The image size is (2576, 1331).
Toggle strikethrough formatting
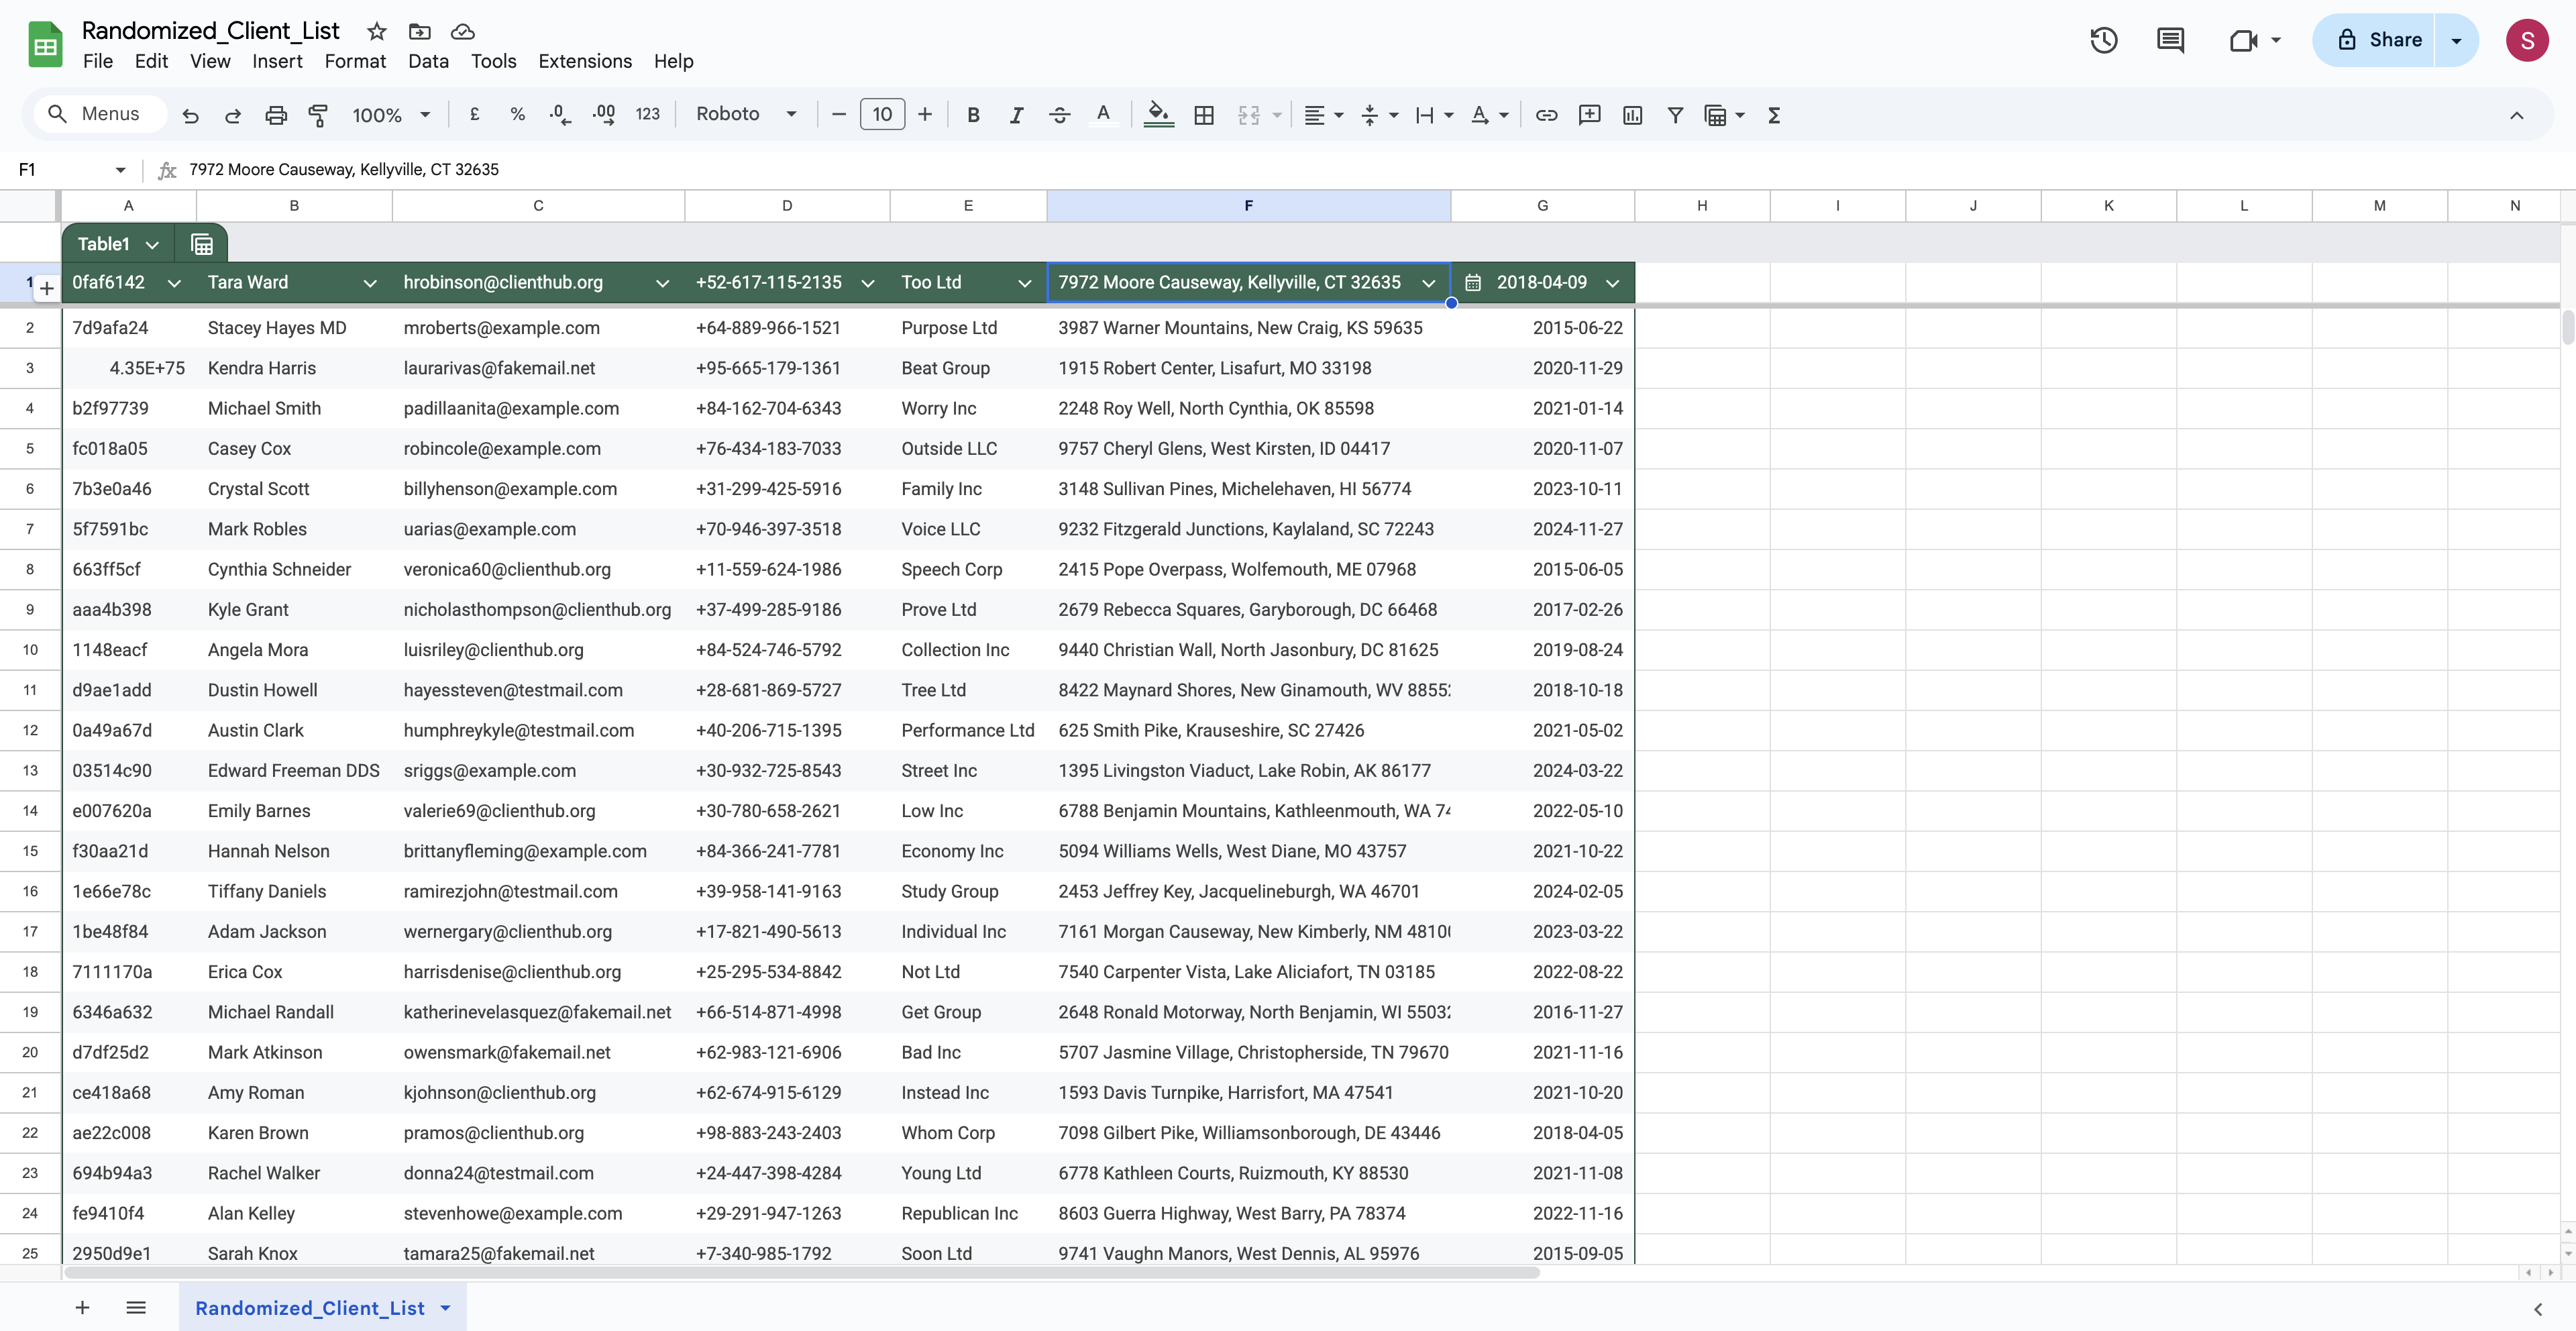[1059, 114]
